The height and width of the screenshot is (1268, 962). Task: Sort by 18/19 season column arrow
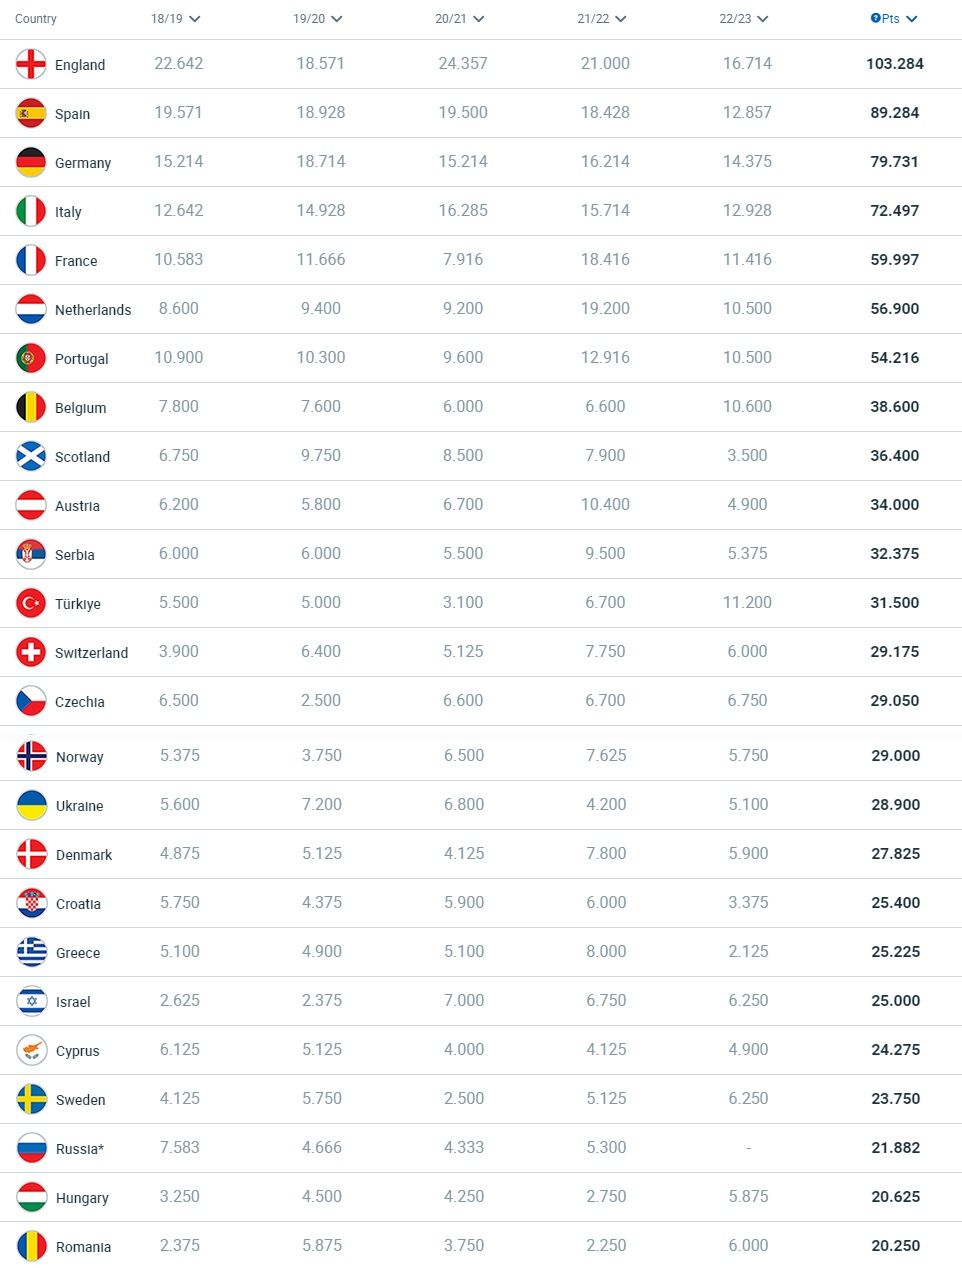[x=194, y=19]
